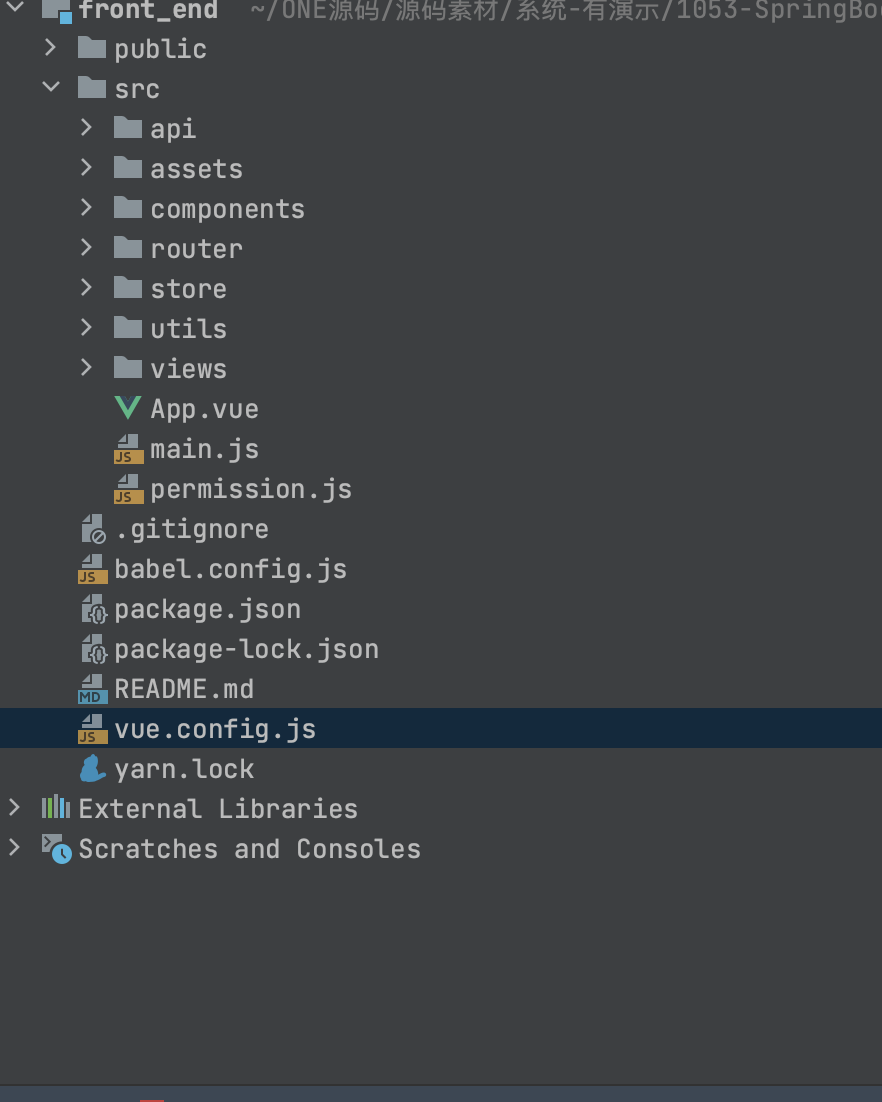Click the store folder icon

point(128,288)
